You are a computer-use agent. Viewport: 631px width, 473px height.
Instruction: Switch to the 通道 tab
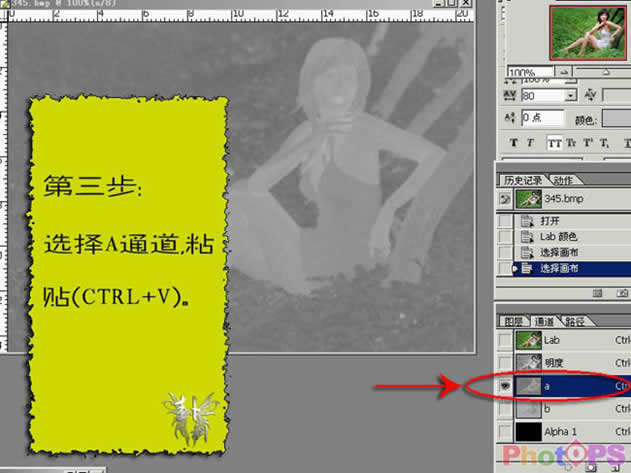(x=544, y=321)
